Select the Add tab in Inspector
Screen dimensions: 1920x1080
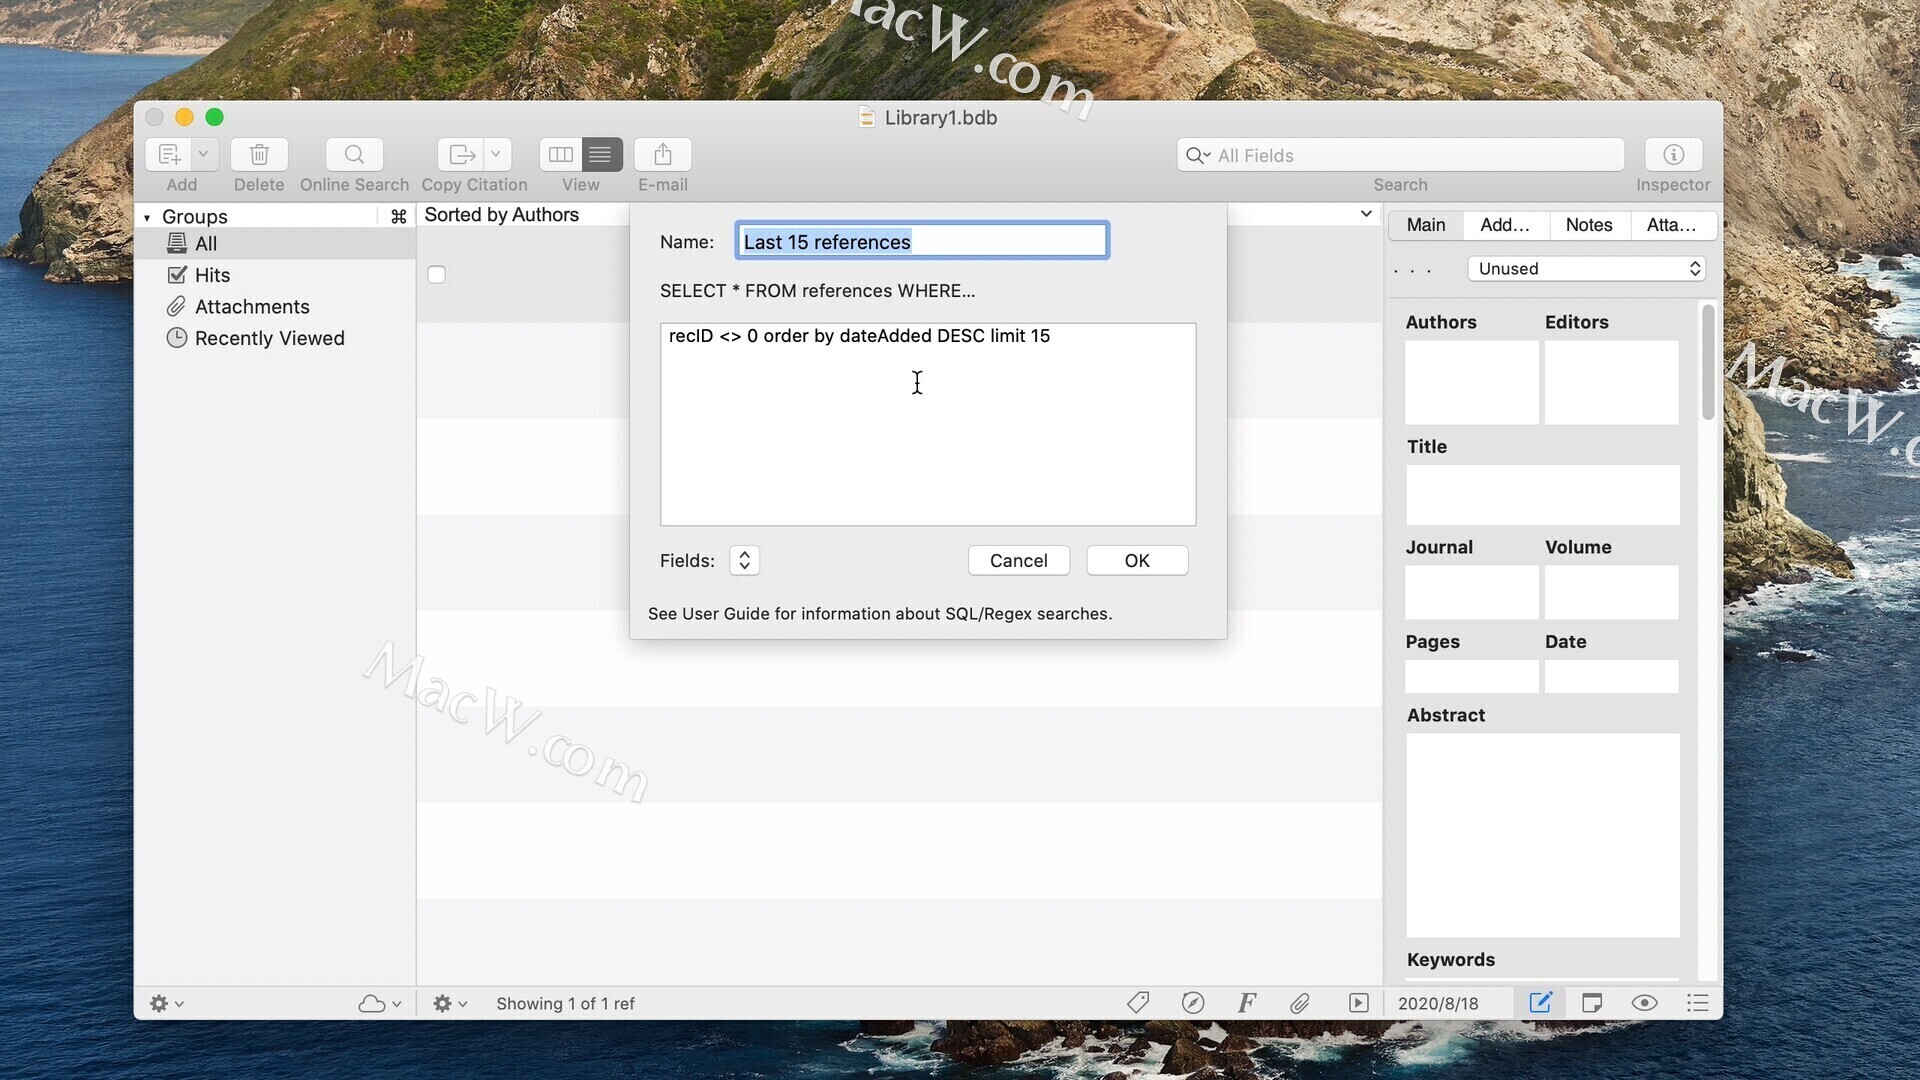[x=1505, y=224]
